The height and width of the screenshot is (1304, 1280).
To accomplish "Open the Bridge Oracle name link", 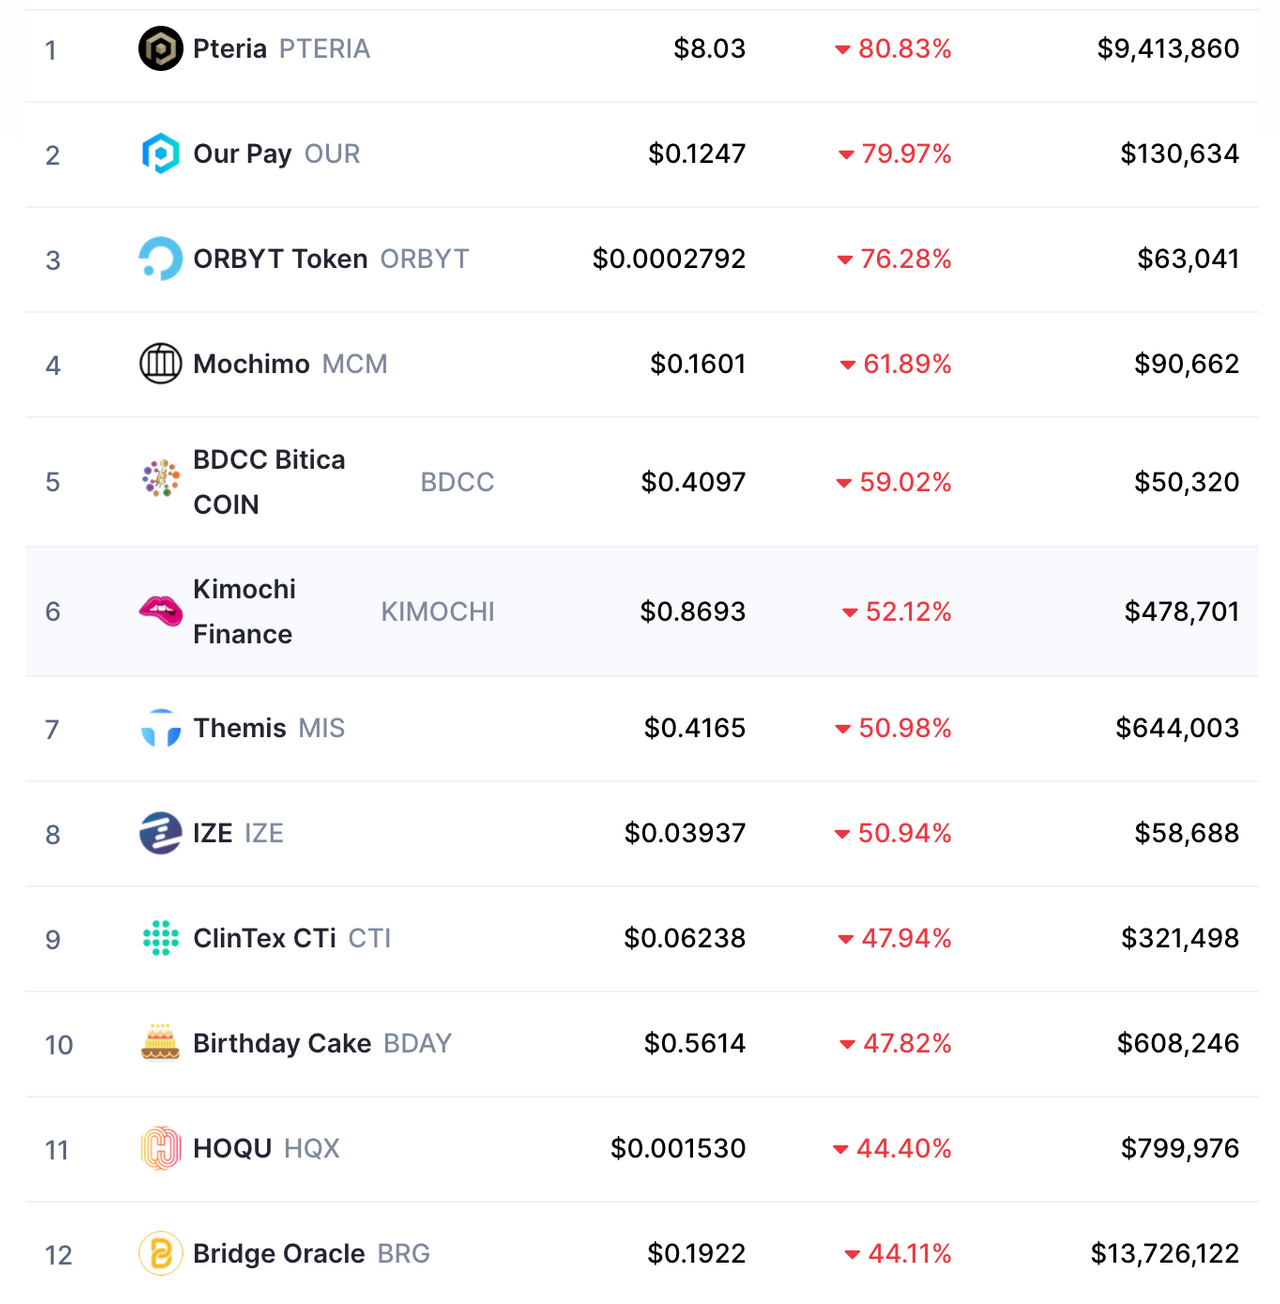I will coord(279,1254).
